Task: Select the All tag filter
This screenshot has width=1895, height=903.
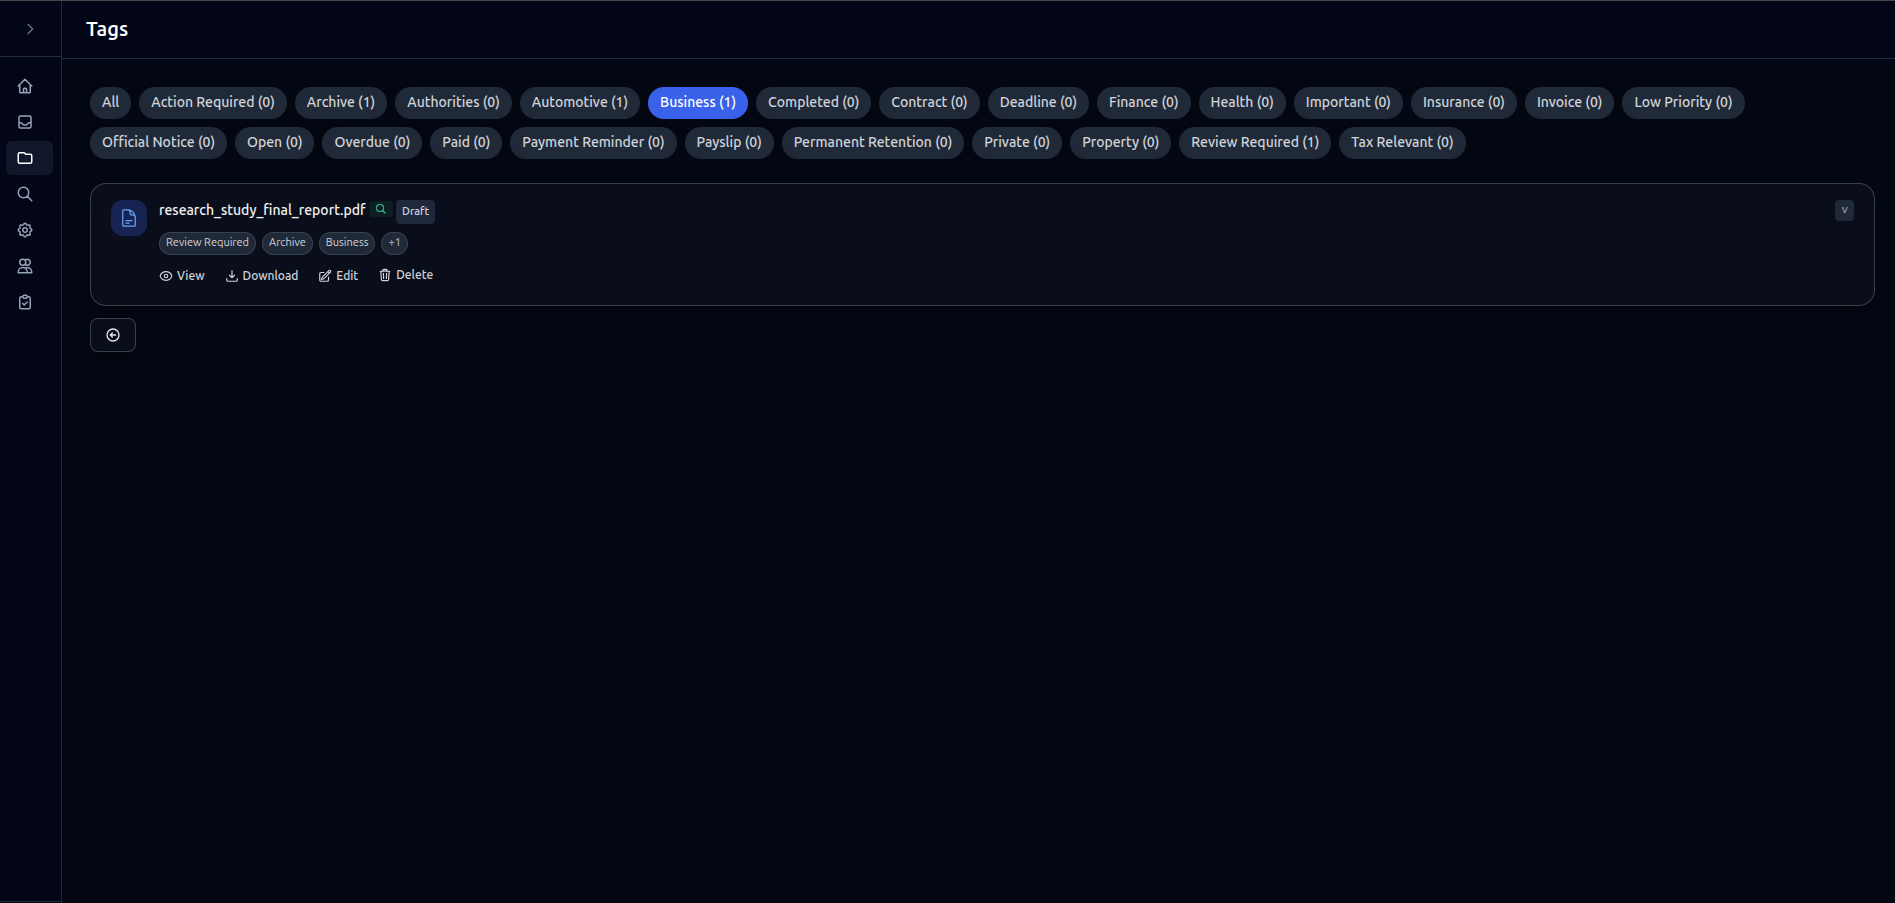Action: coord(110,102)
